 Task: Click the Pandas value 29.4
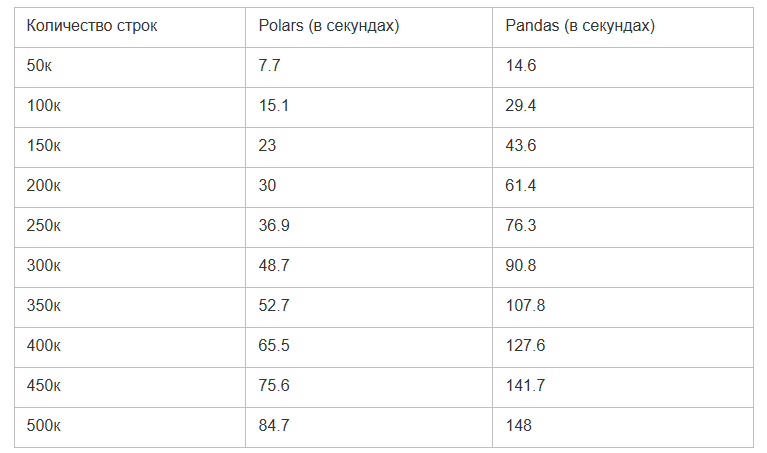(x=523, y=106)
